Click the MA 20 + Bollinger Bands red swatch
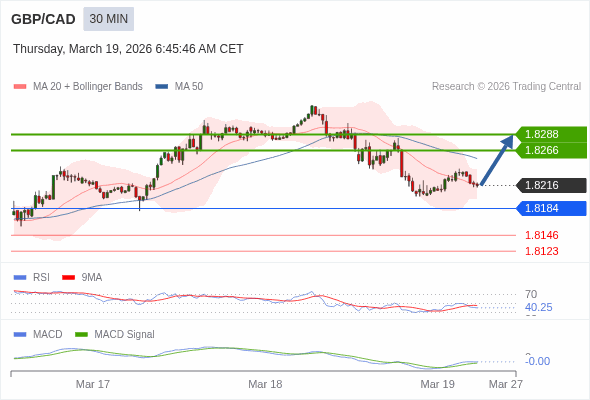This screenshot has width=590, height=400. [20, 87]
